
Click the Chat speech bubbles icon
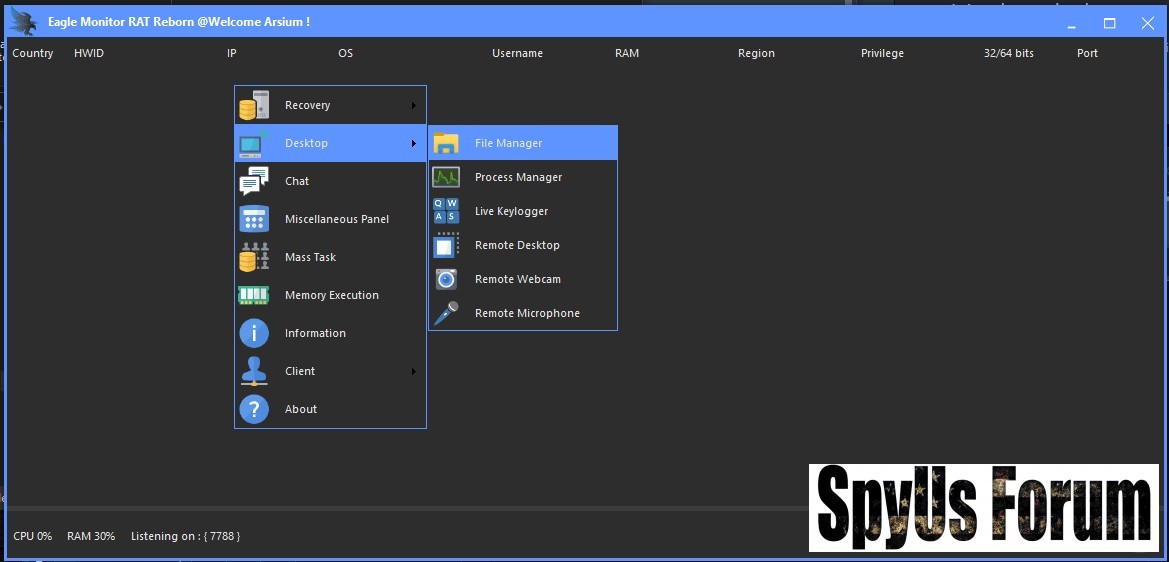pyautogui.click(x=254, y=181)
